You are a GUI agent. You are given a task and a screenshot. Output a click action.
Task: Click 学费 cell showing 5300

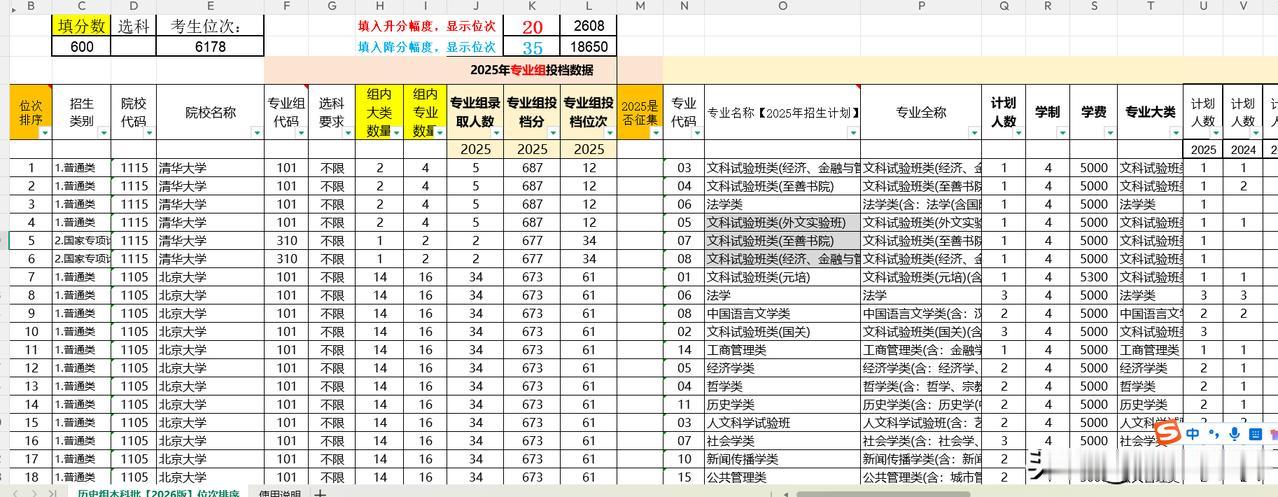(1094, 277)
